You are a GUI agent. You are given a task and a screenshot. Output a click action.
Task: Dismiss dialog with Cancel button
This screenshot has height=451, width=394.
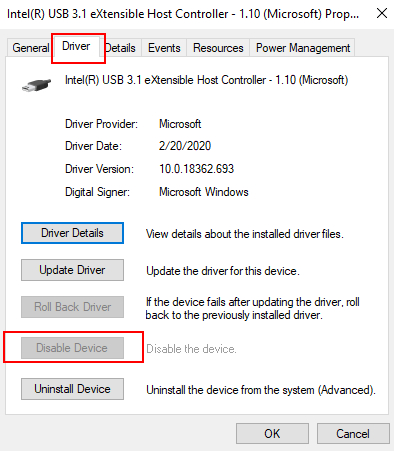(x=353, y=434)
